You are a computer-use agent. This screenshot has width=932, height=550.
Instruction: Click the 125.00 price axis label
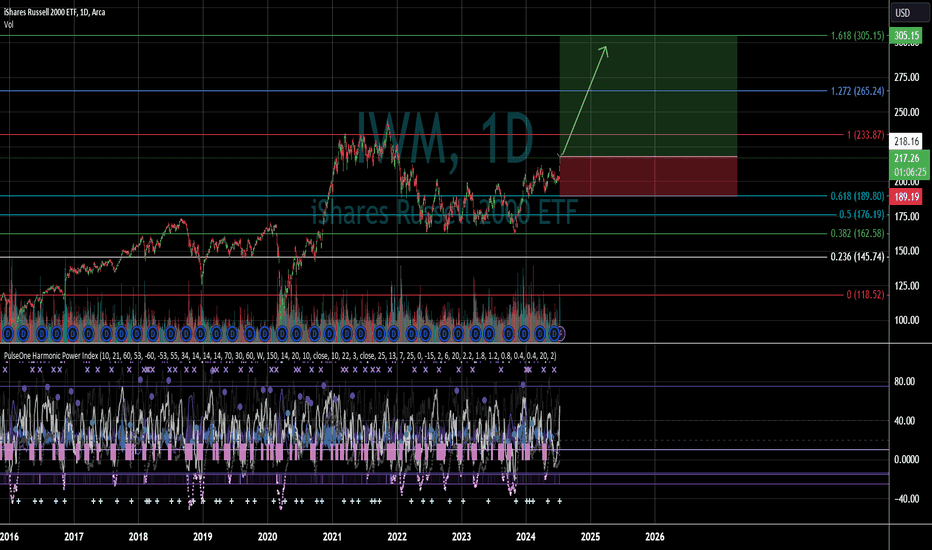tap(906, 286)
